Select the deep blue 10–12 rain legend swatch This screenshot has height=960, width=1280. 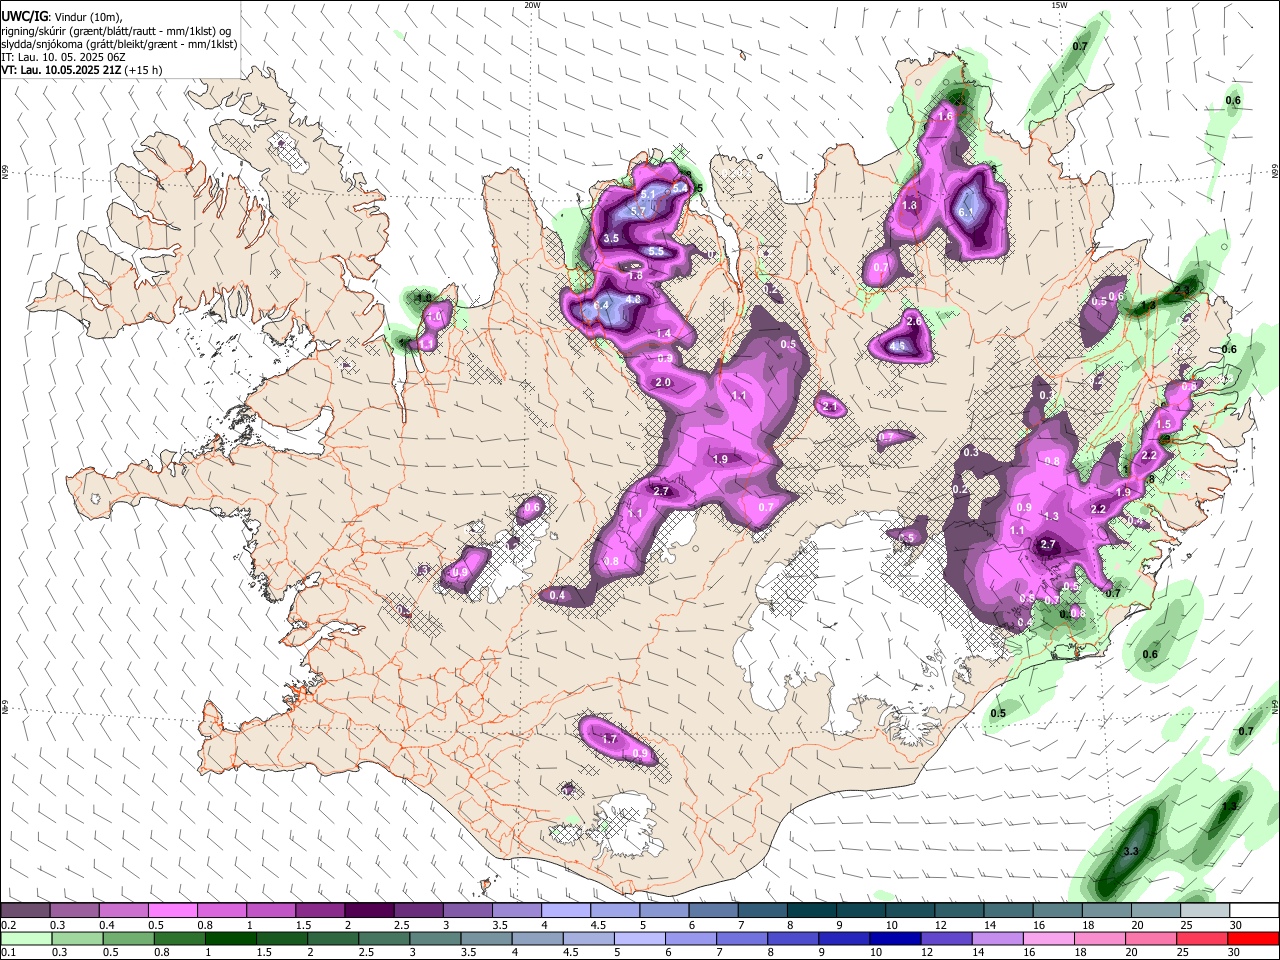[x=896, y=938]
